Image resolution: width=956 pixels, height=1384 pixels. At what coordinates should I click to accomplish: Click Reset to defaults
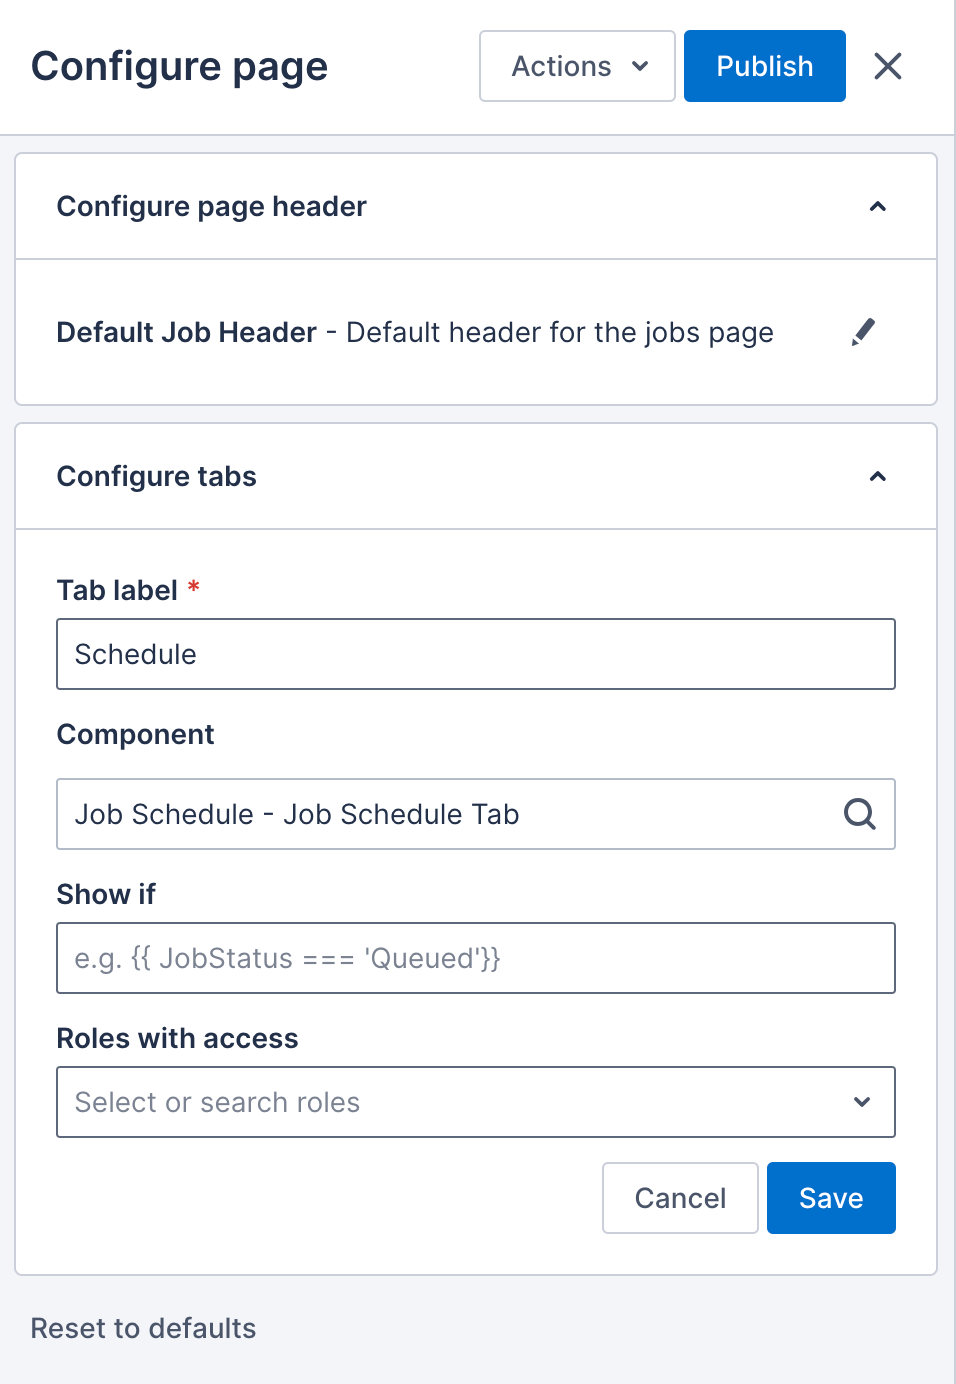click(x=143, y=1328)
